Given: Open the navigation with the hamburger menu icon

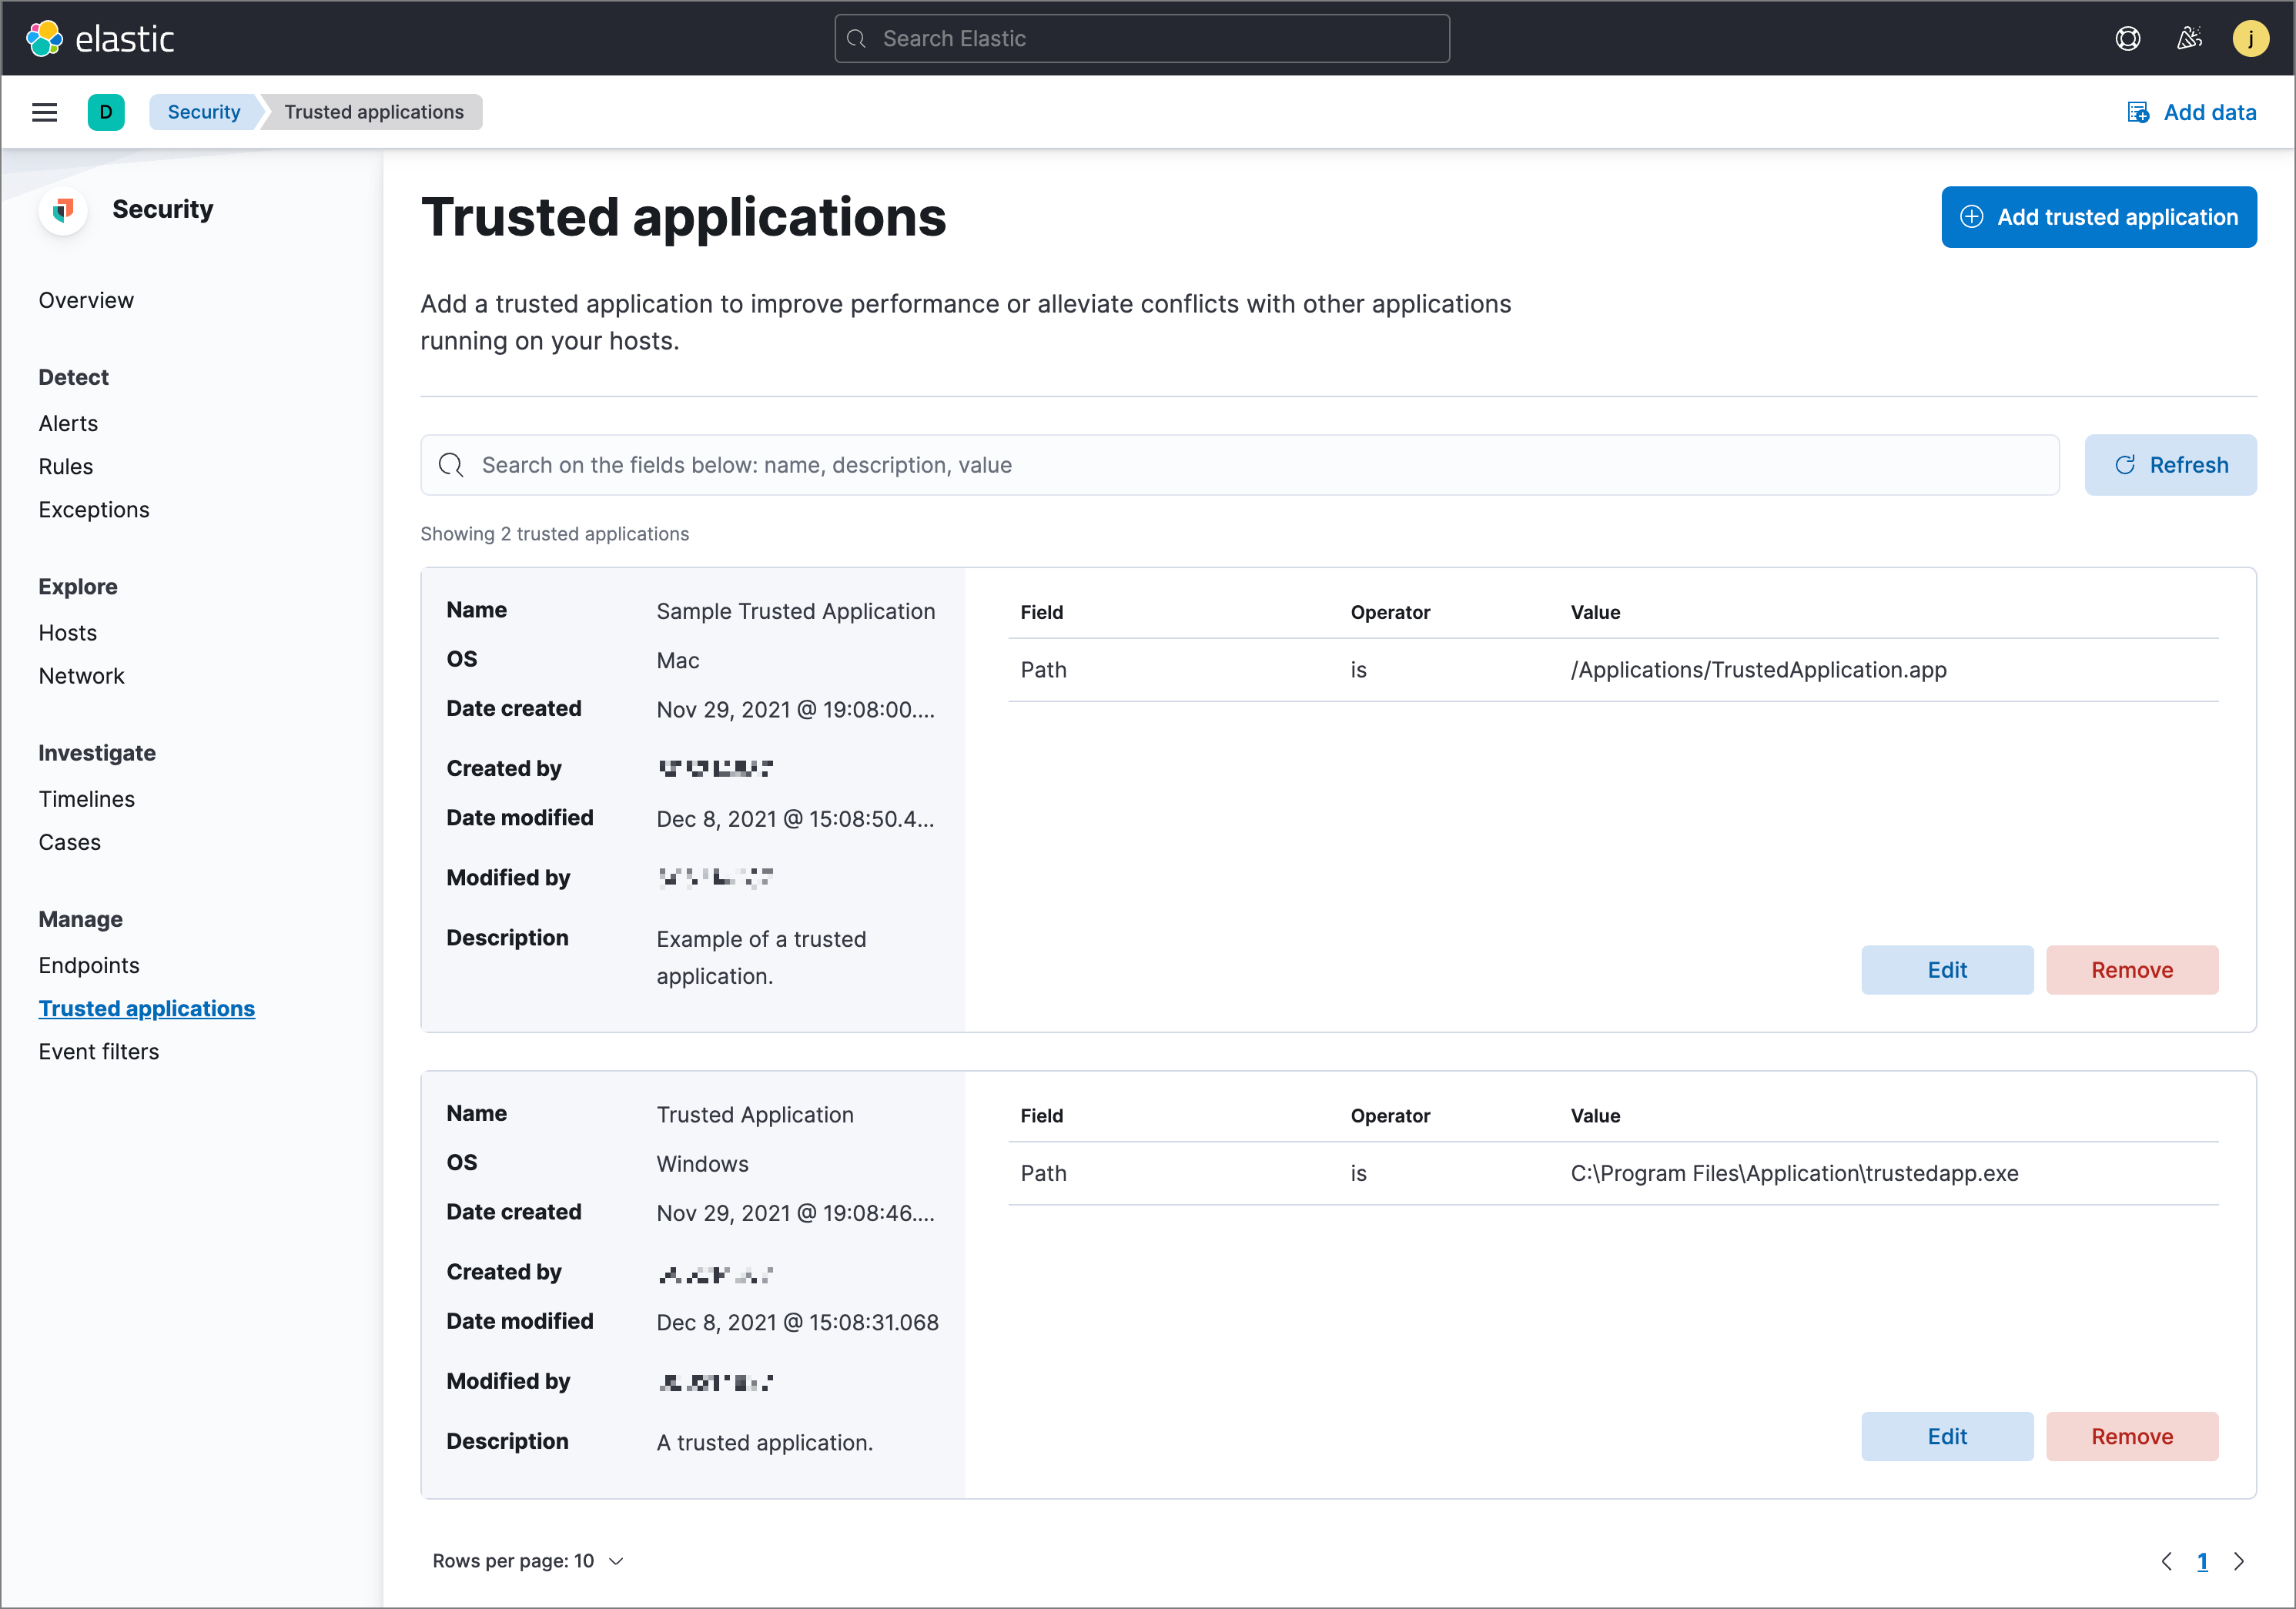Looking at the screenshot, I should tap(44, 112).
